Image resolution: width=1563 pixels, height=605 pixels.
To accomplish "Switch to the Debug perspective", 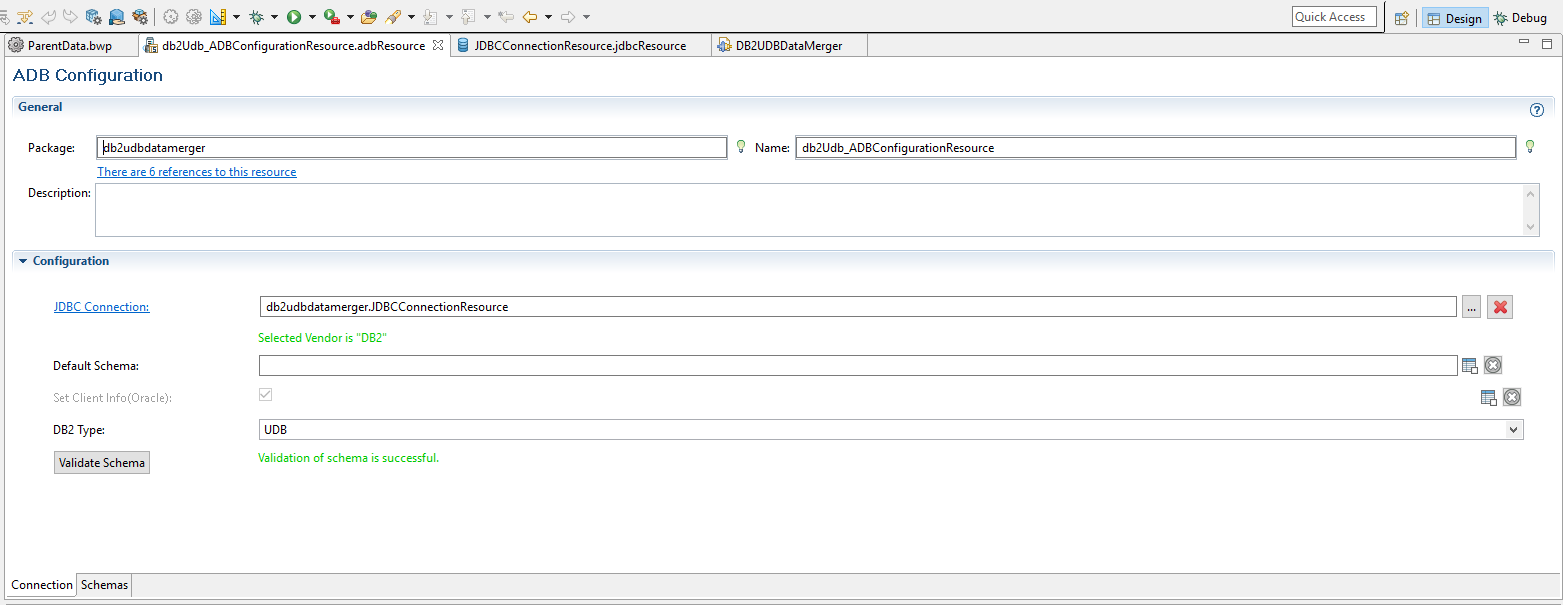I will point(1520,18).
